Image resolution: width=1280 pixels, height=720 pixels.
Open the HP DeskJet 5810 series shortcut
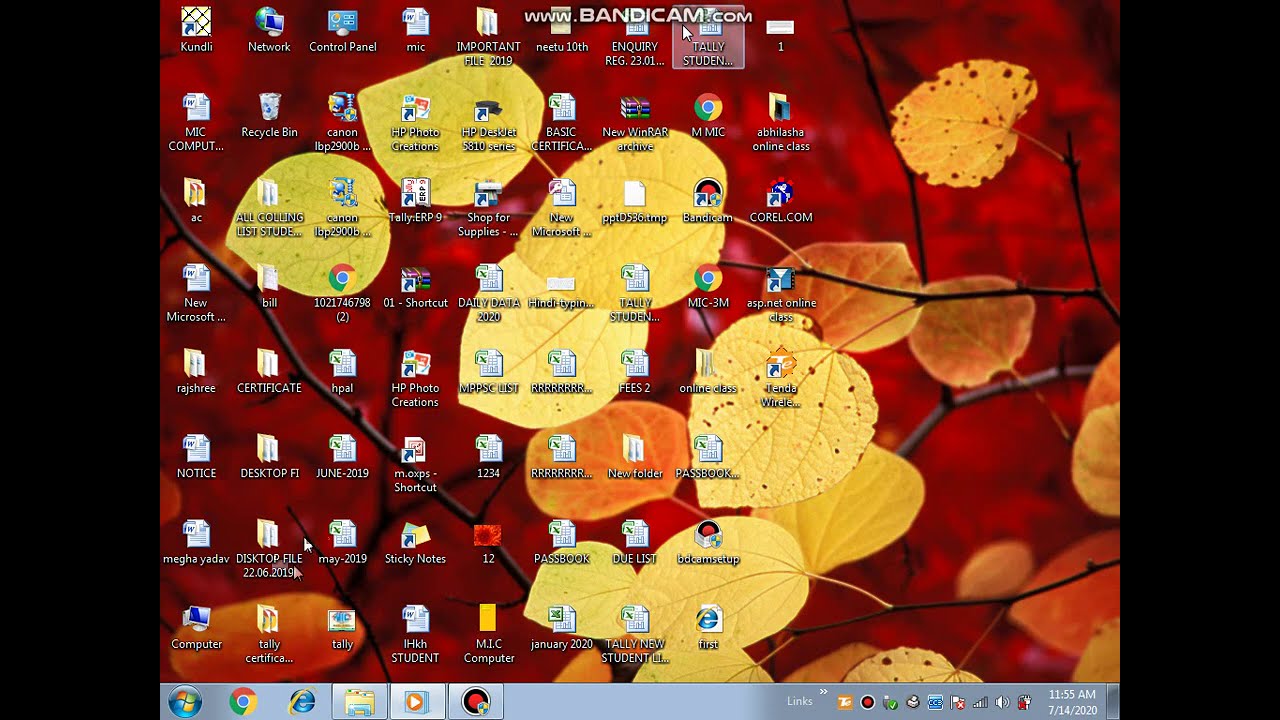(x=488, y=122)
